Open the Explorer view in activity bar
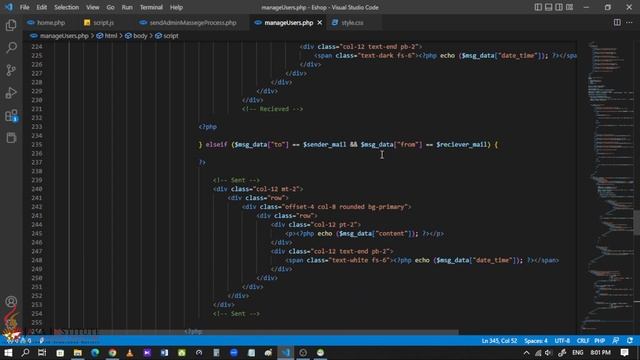 pos(11,25)
